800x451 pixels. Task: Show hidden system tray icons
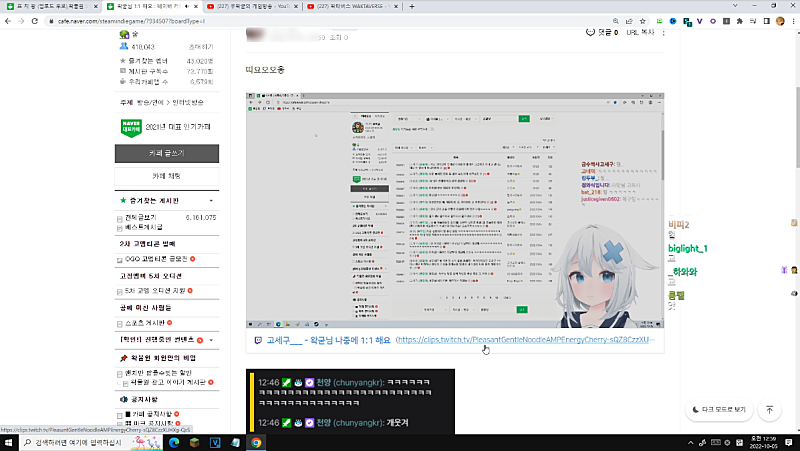pos(690,442)
